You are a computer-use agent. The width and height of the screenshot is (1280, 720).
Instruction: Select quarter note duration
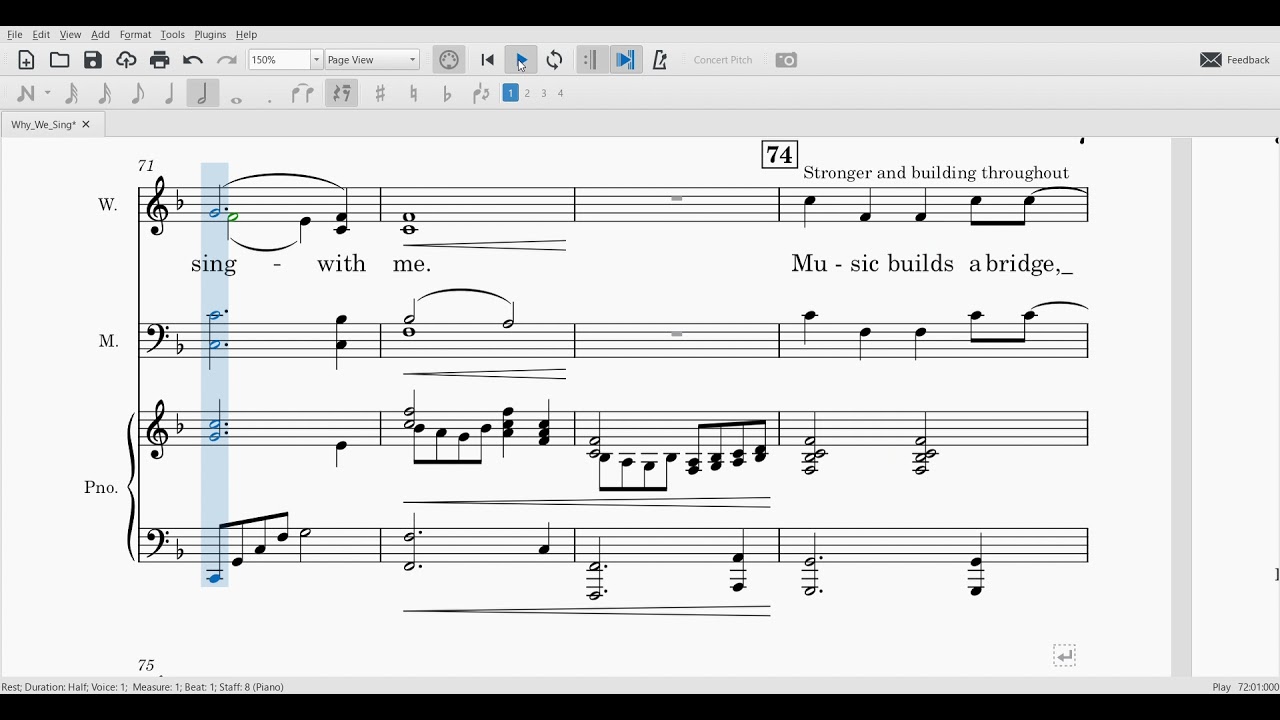170,94
